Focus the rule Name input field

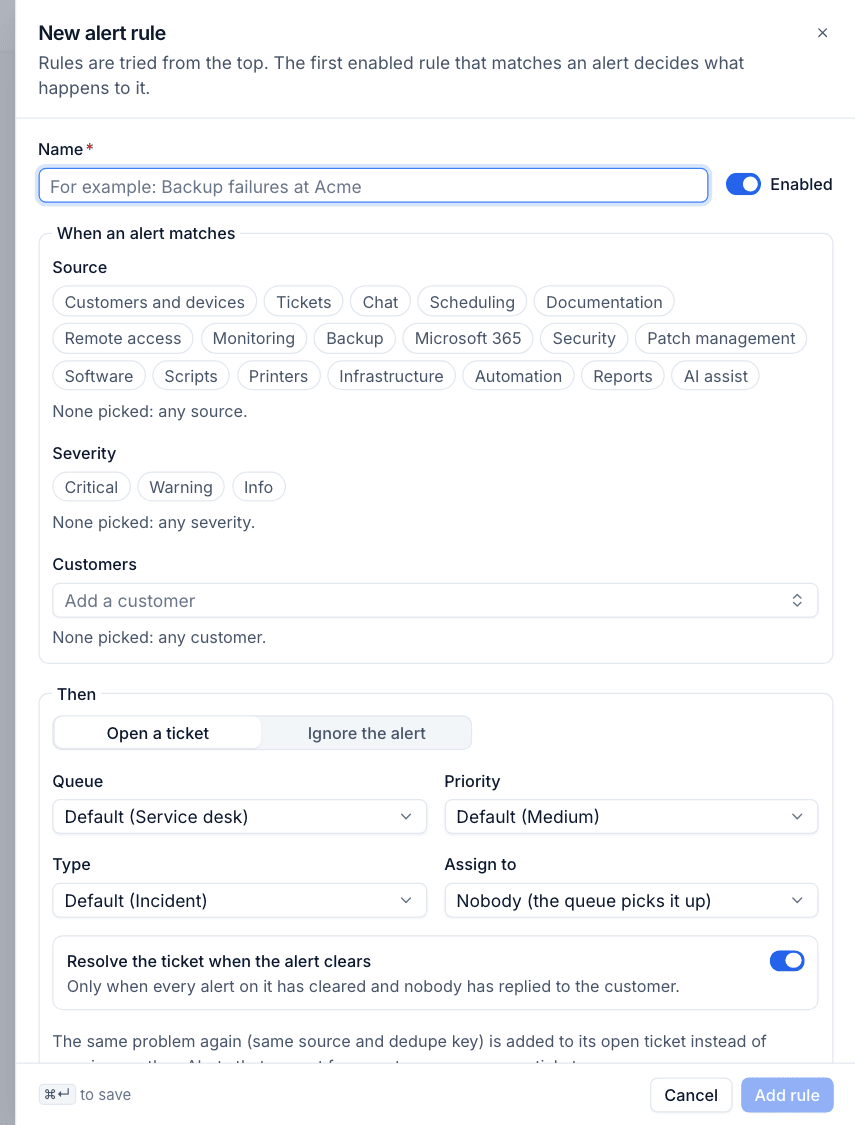[373, 186]
